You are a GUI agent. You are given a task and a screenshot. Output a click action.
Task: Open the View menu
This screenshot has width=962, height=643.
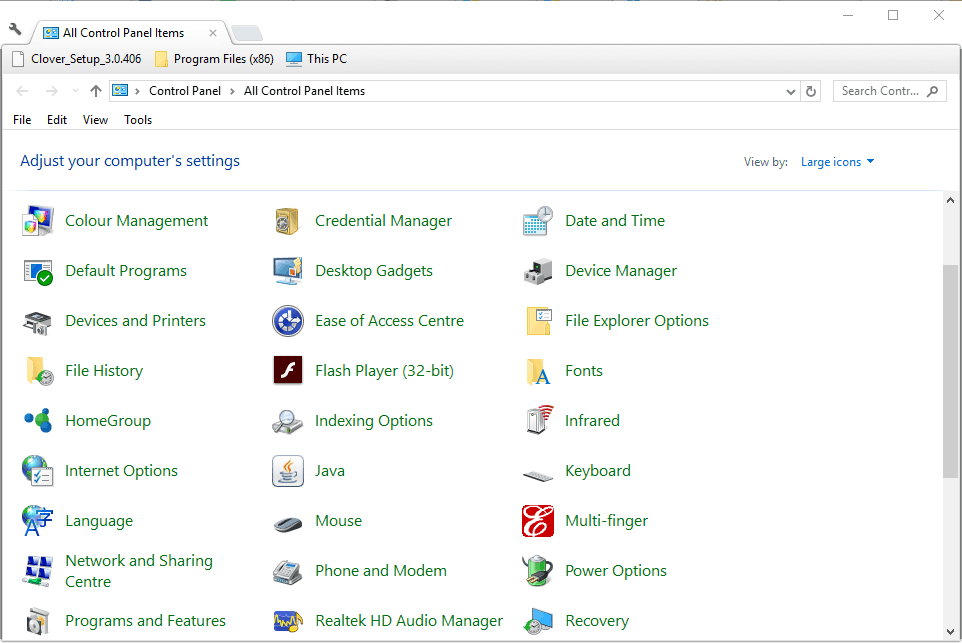tap(95, 120)
